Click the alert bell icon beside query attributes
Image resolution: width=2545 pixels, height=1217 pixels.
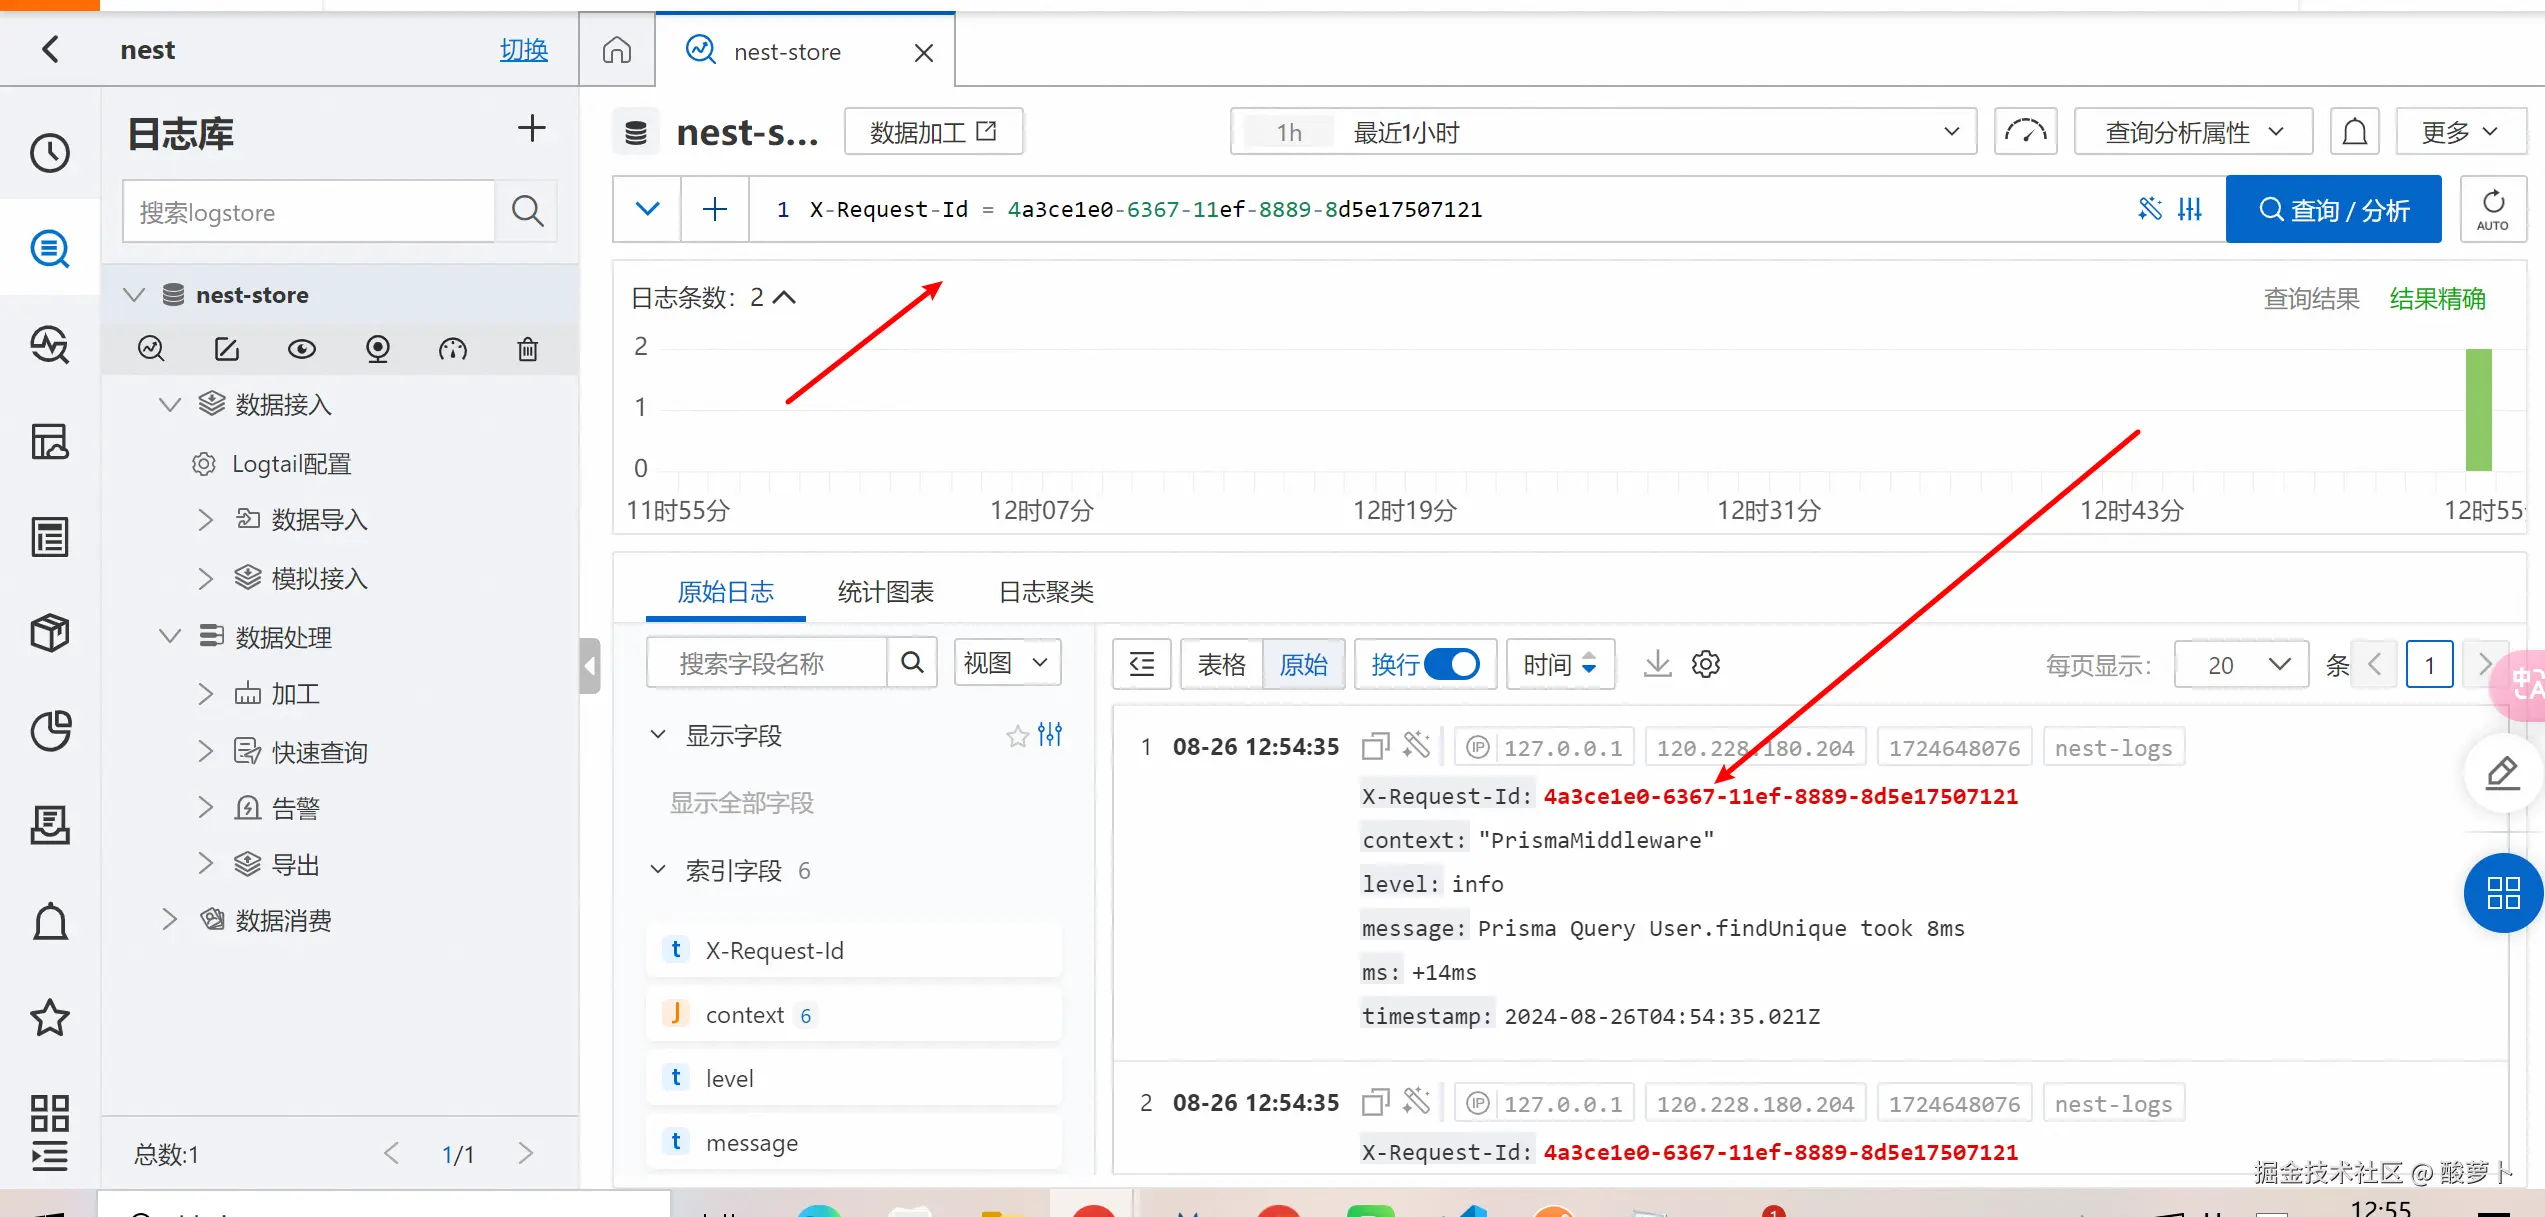coord(2354,132)
